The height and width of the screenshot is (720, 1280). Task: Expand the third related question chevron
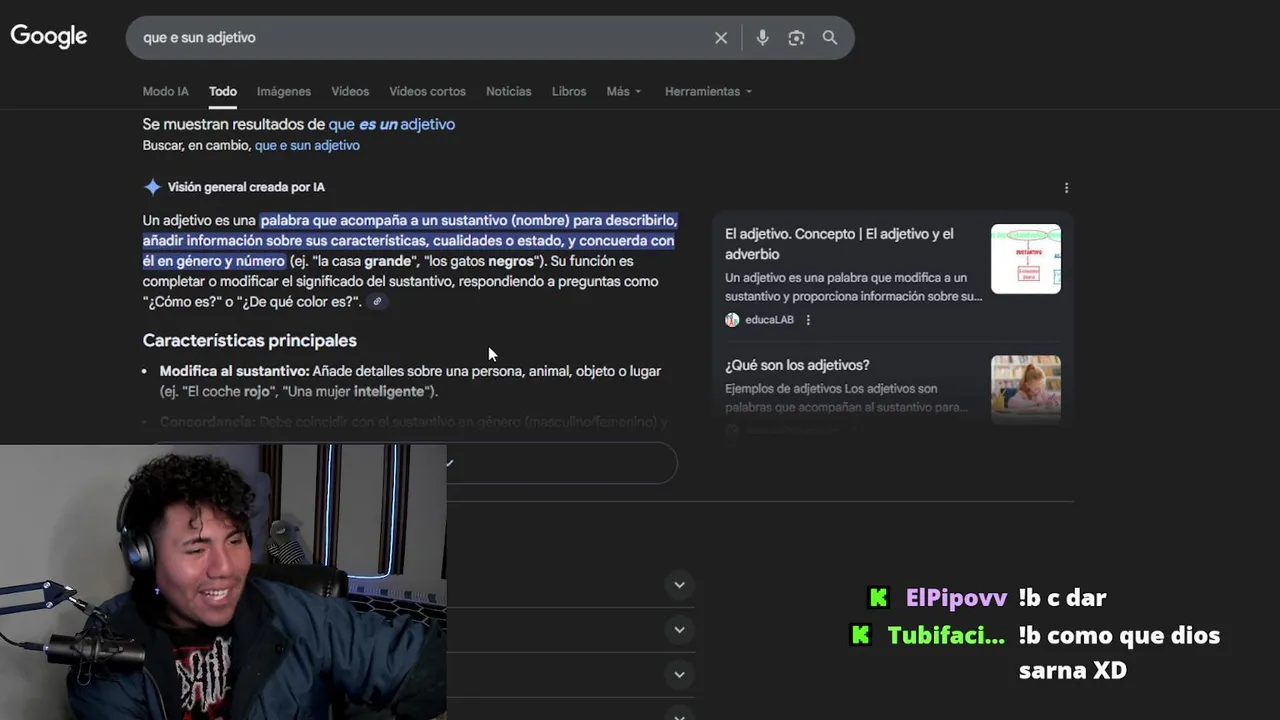[679, 674]
